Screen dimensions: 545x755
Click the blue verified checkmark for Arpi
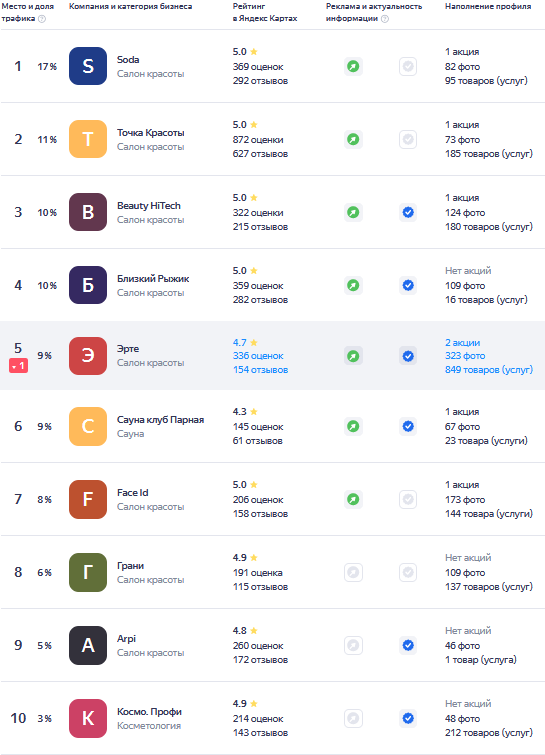coord(408,645)
